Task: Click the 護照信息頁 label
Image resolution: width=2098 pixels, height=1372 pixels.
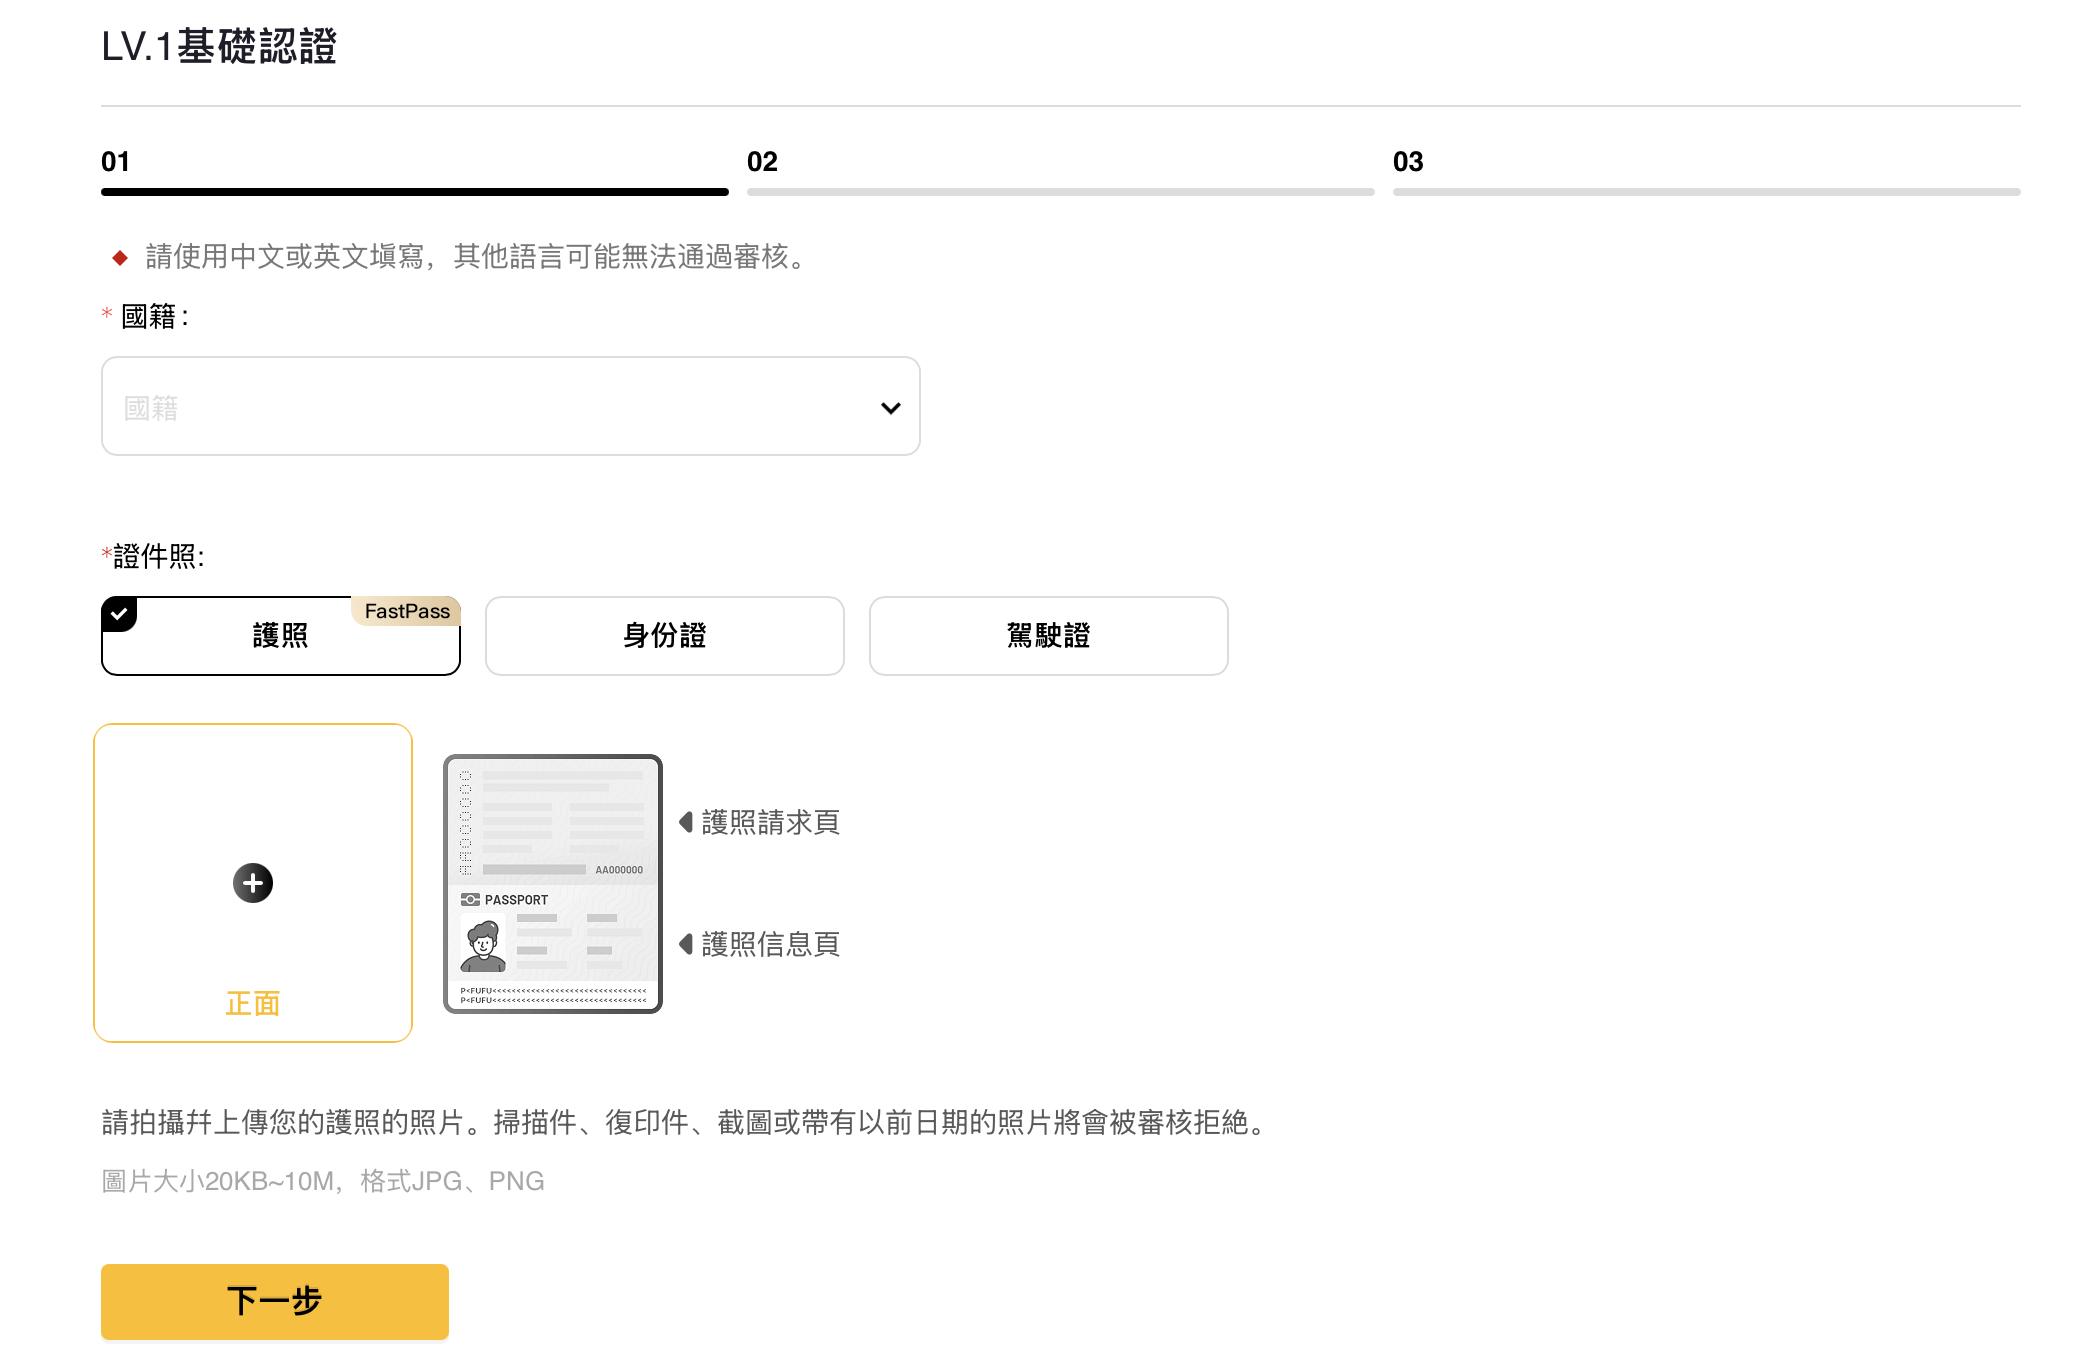Action: [x=771, y=944]
